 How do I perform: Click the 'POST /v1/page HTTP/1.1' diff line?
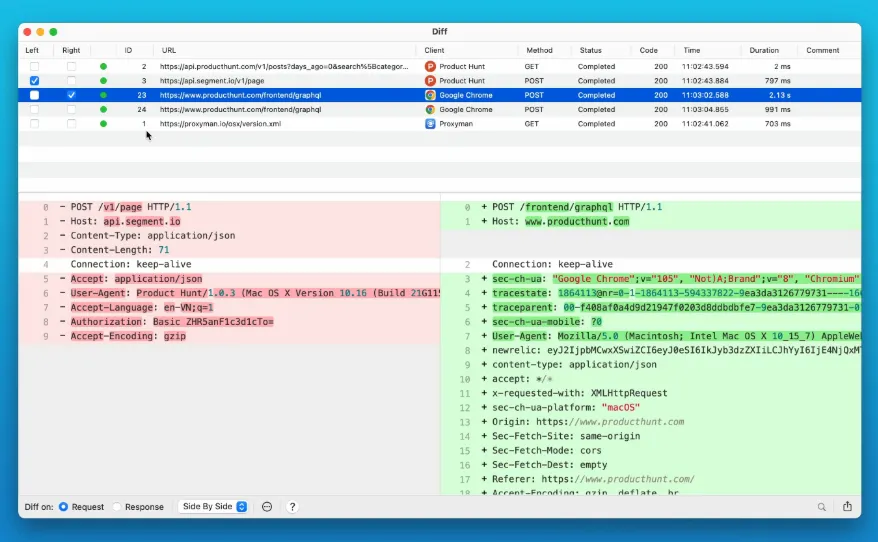230,207
